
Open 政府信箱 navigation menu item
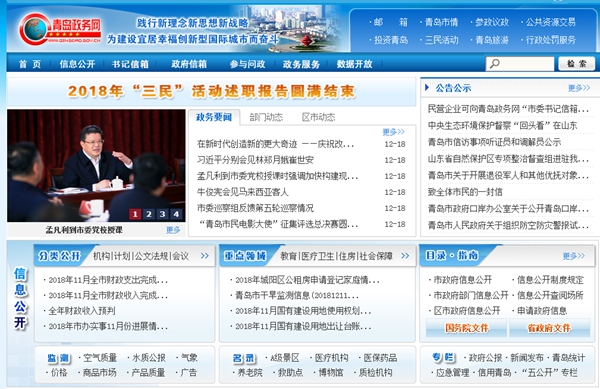tap(189, 64)
